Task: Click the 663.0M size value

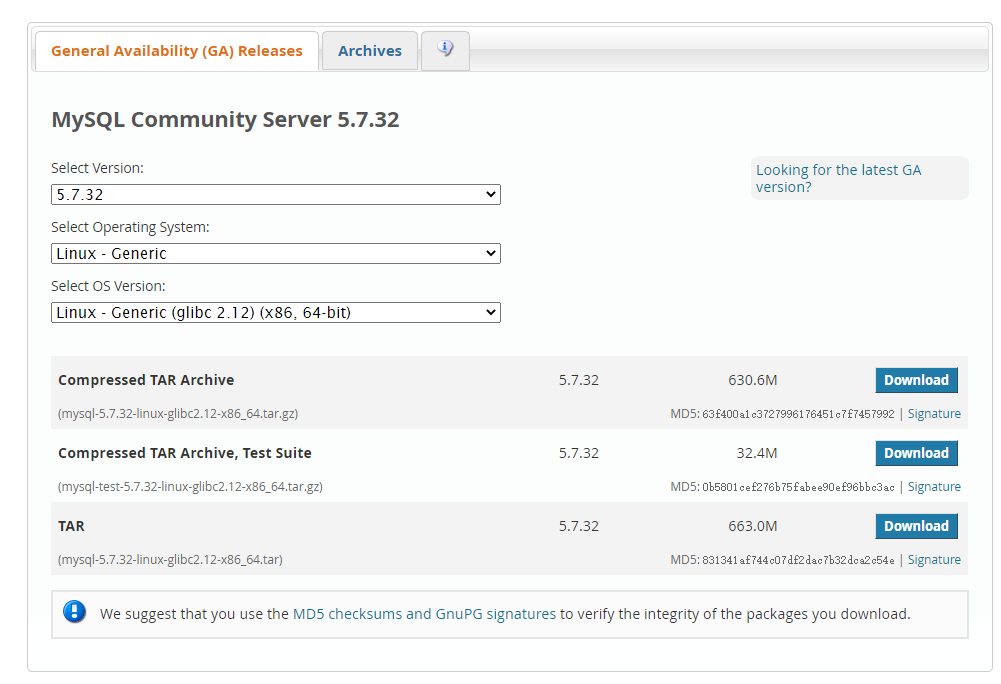Action: (x=753, y=526)
